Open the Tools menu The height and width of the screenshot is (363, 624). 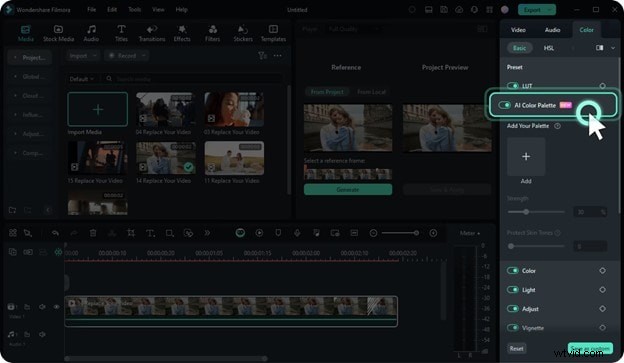(135, 10)
